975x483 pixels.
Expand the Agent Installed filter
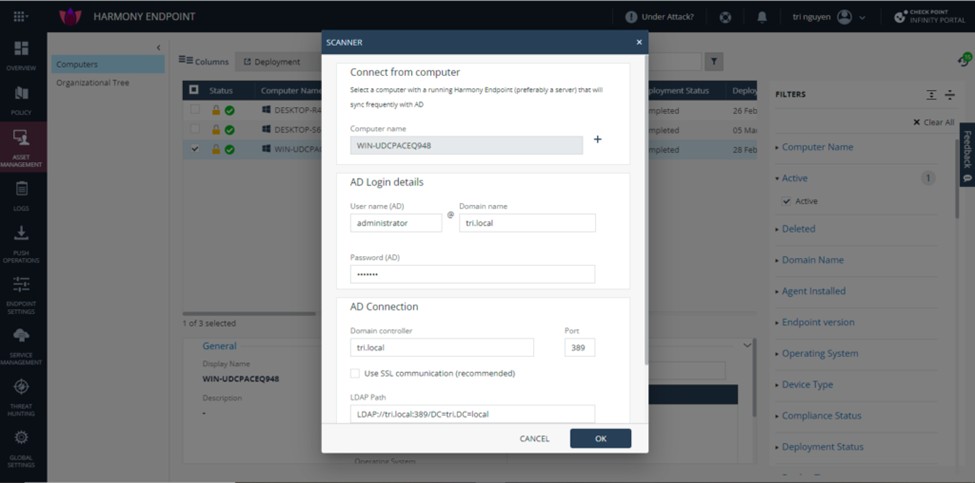[810, 291]
